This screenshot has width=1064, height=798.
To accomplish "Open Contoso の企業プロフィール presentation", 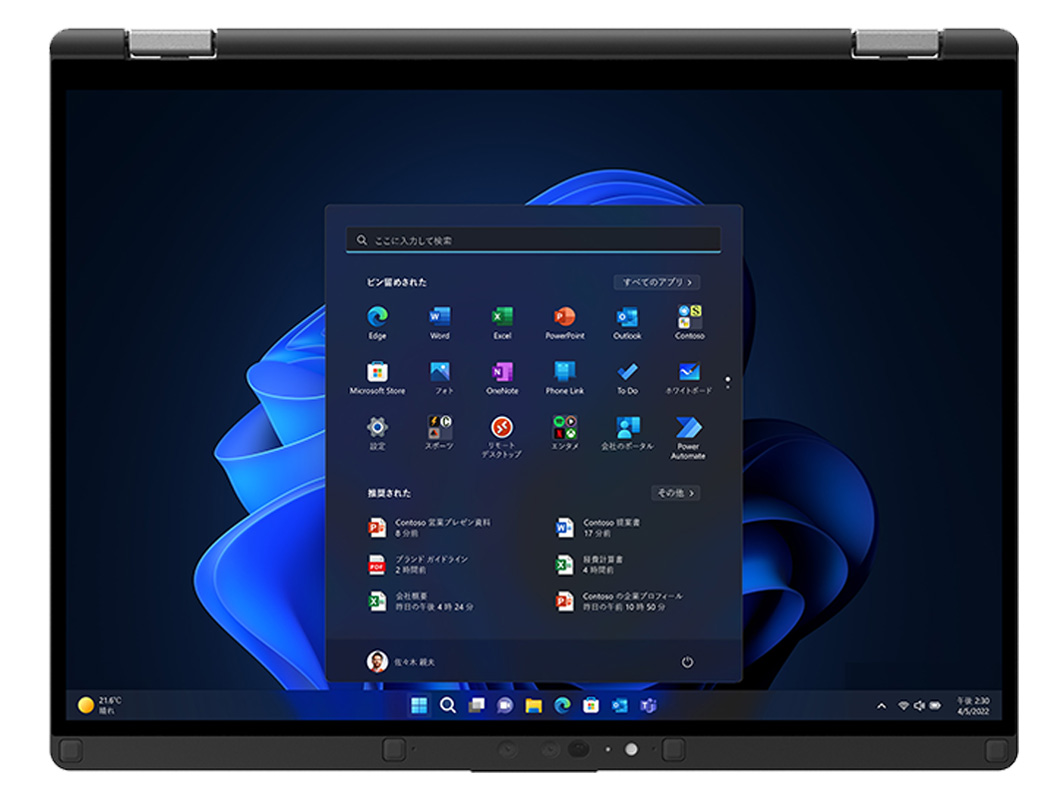I will (619, 601).
